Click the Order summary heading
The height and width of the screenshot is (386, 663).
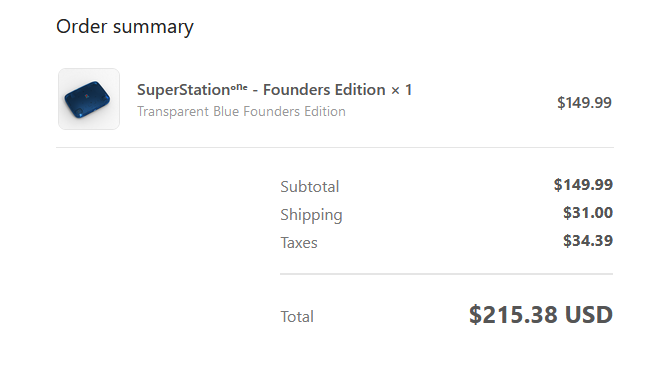(x=125, y=27)
